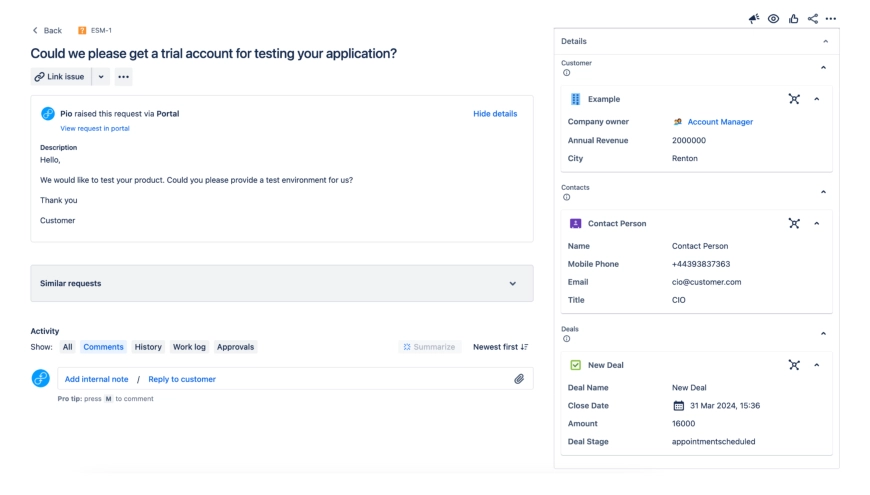Click View request in portal link
This screenshot has width=870, height=495.
pos(95,128)
